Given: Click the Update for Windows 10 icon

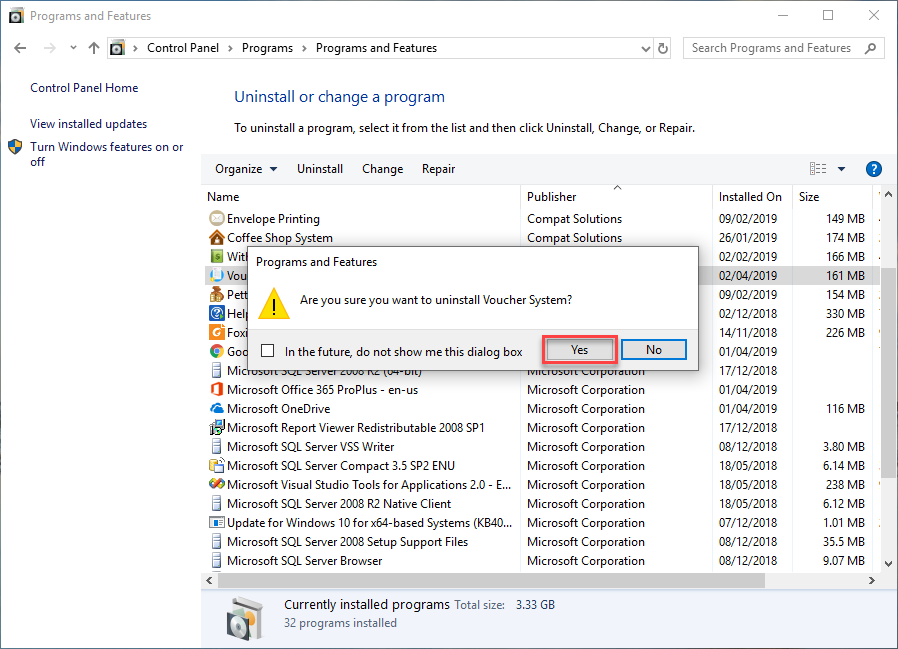Looking at the screenshot, I should 216,522.
